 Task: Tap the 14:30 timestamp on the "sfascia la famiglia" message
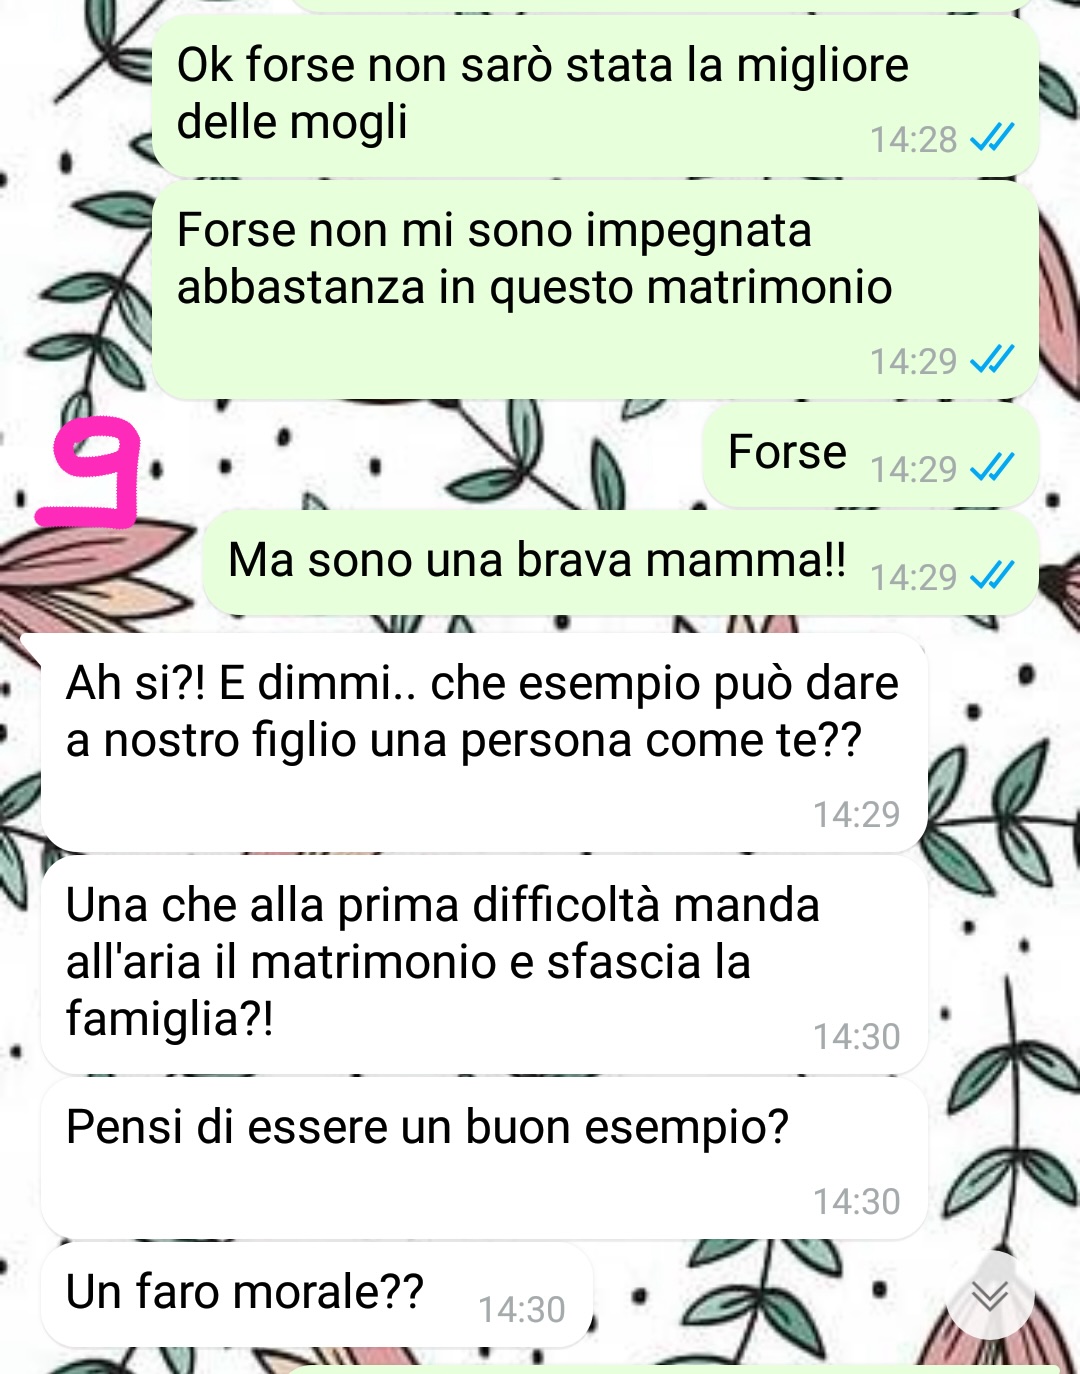[856, 1036]
